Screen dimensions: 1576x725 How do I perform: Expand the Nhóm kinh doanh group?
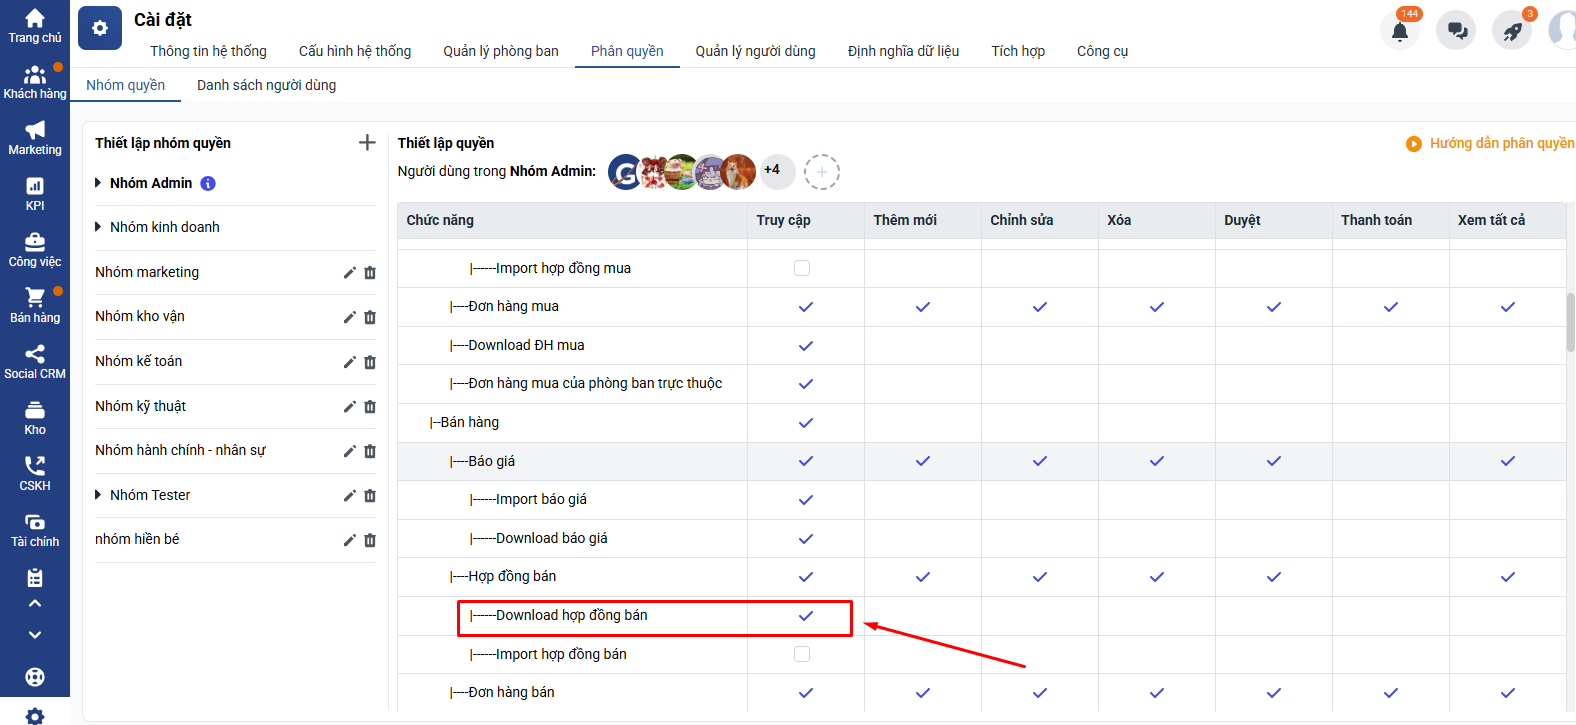coord(98,227)
